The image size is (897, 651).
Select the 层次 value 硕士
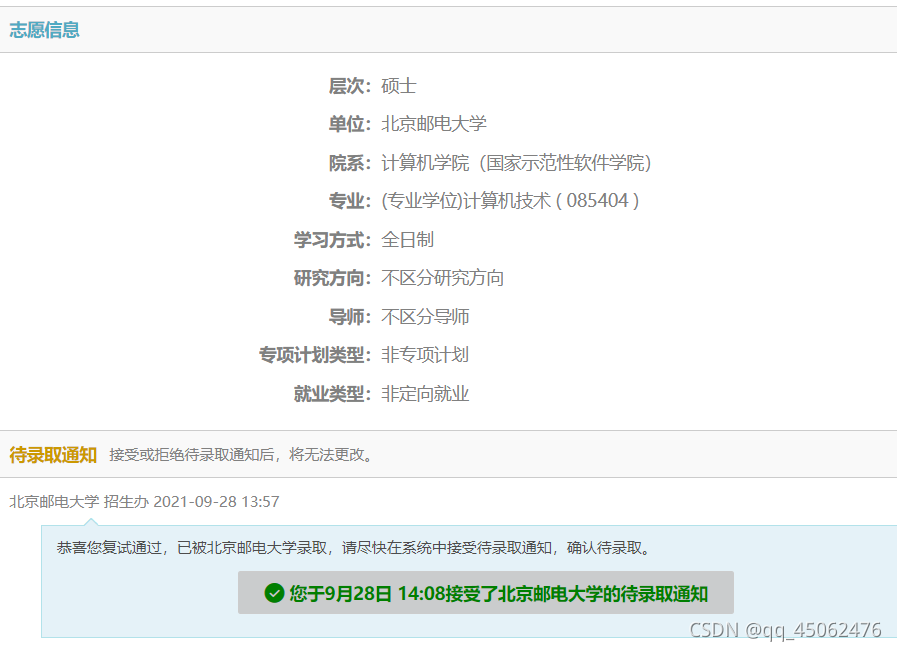click(399, 86)
